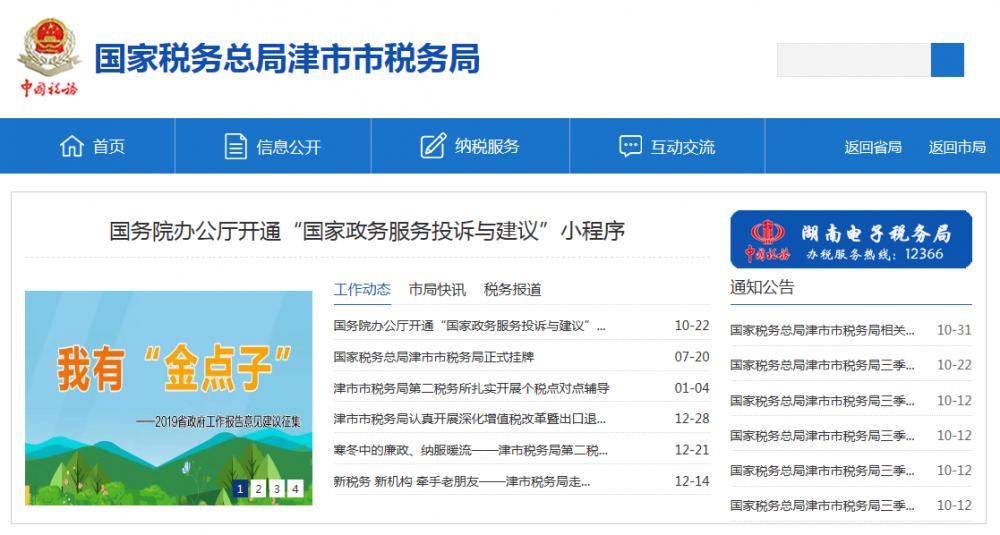Go to carousel slide 4
The image size is (1000, 535).
pyautogui.click(x=295, y=488)
